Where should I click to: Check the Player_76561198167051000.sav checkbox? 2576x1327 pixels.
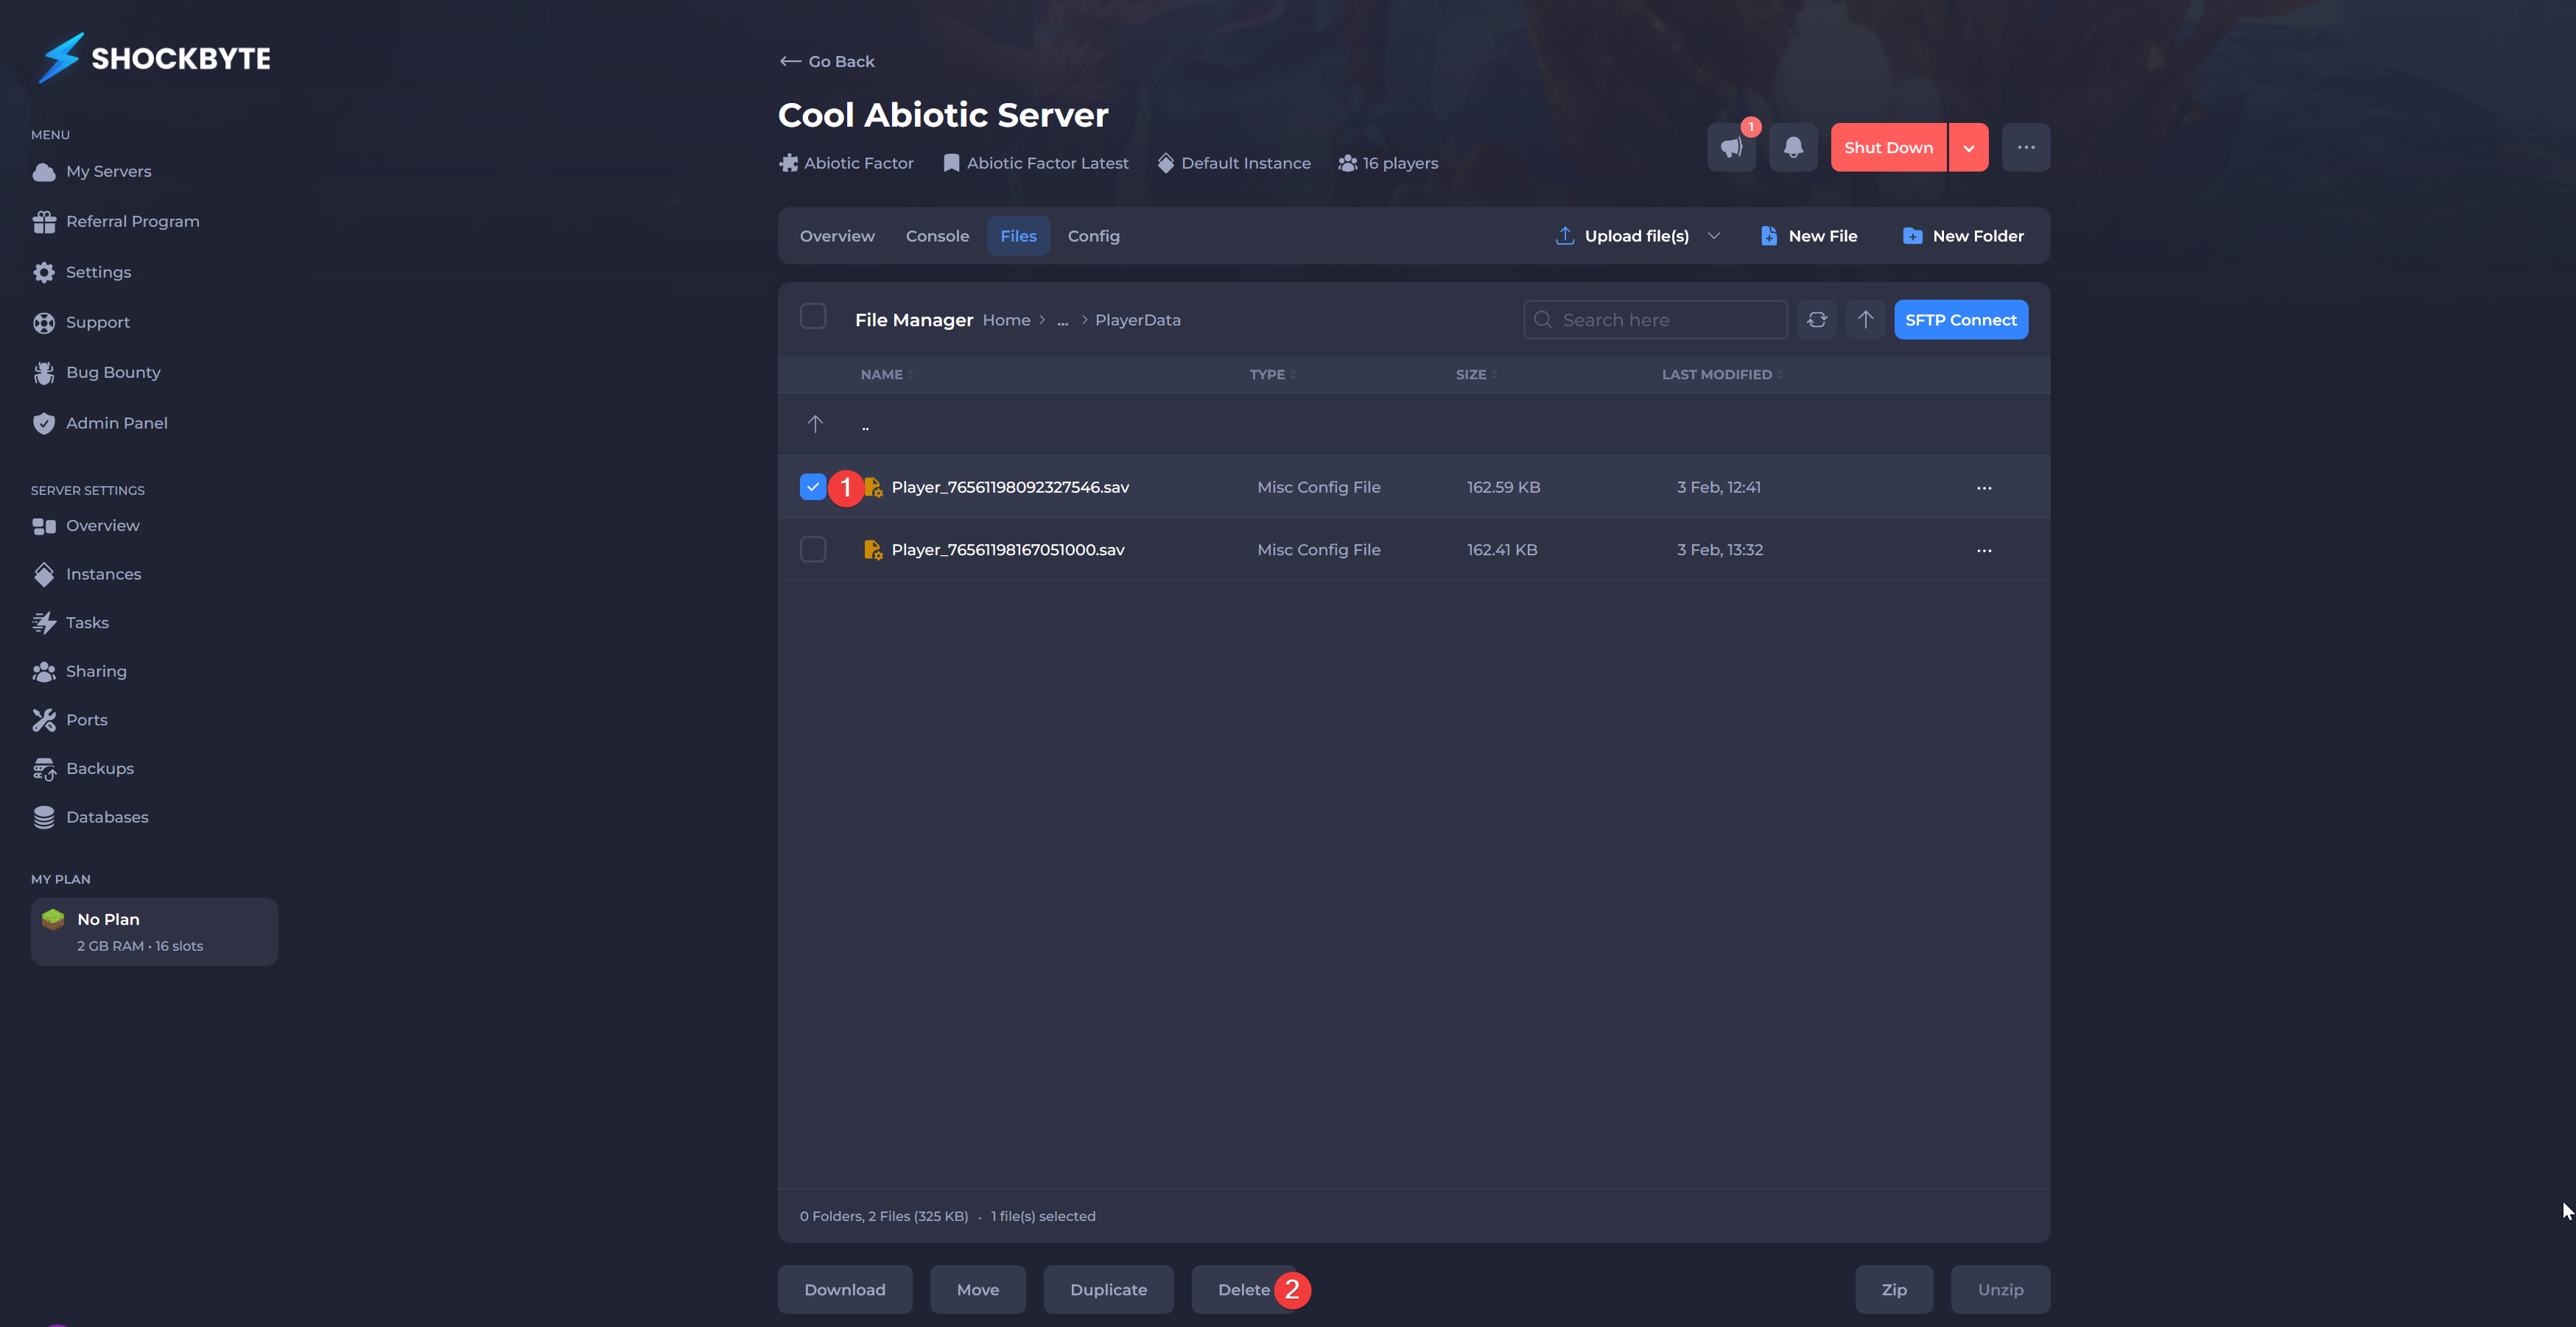(x=813, y=550)
